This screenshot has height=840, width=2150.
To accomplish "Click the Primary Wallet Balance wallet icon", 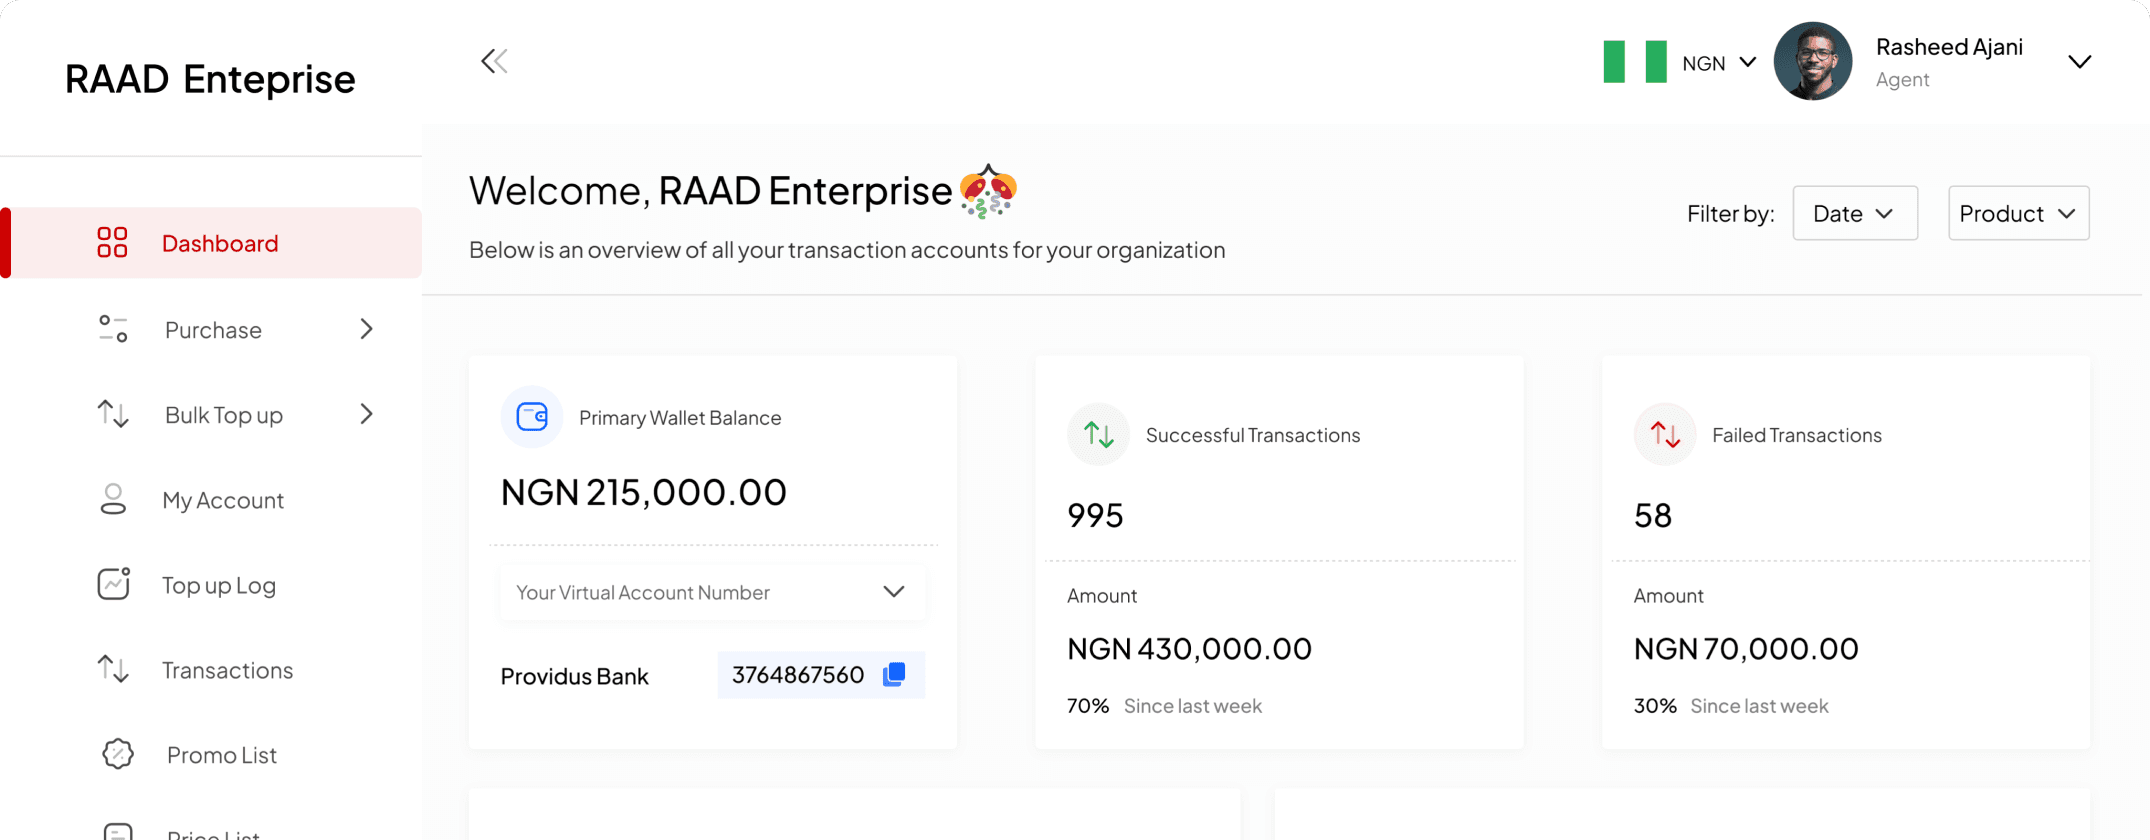I will pyautogui.click(x=532, y=417).
